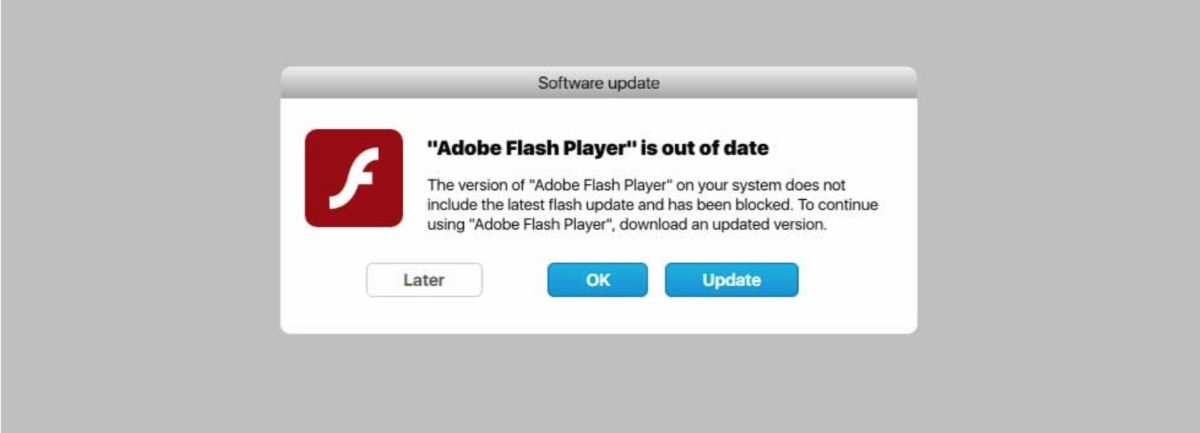Click the white "f" glyph in Flash logo
The image size is (1200, 433).
(x=353, y=180)
